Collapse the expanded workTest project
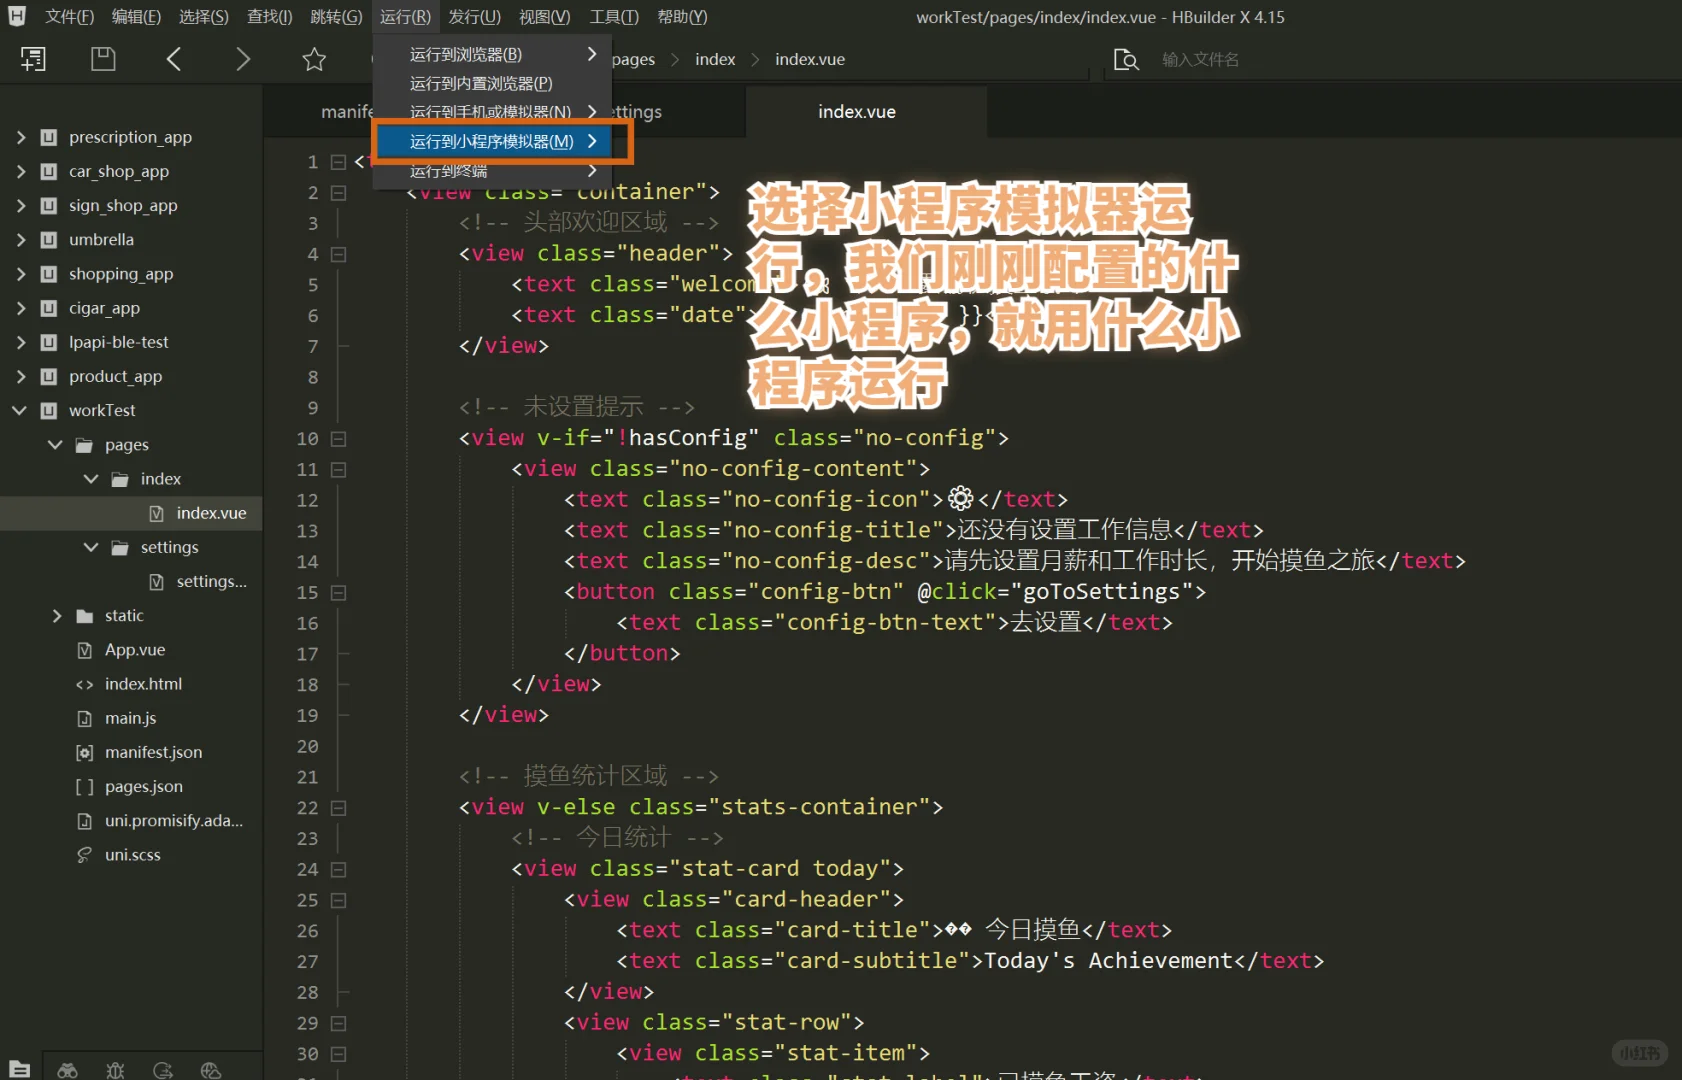1682x1080 pixels. [19, 410]
